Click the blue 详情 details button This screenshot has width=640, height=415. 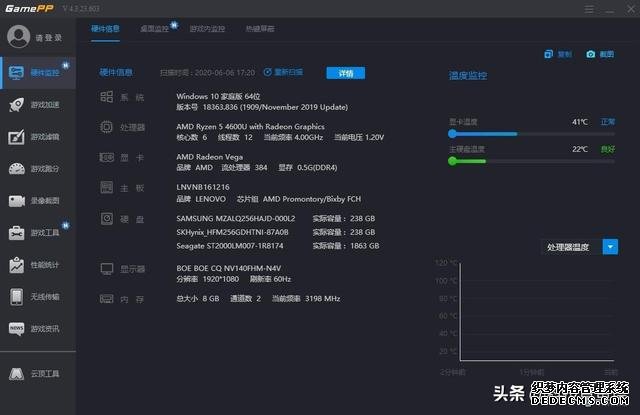tap(346, 73)
